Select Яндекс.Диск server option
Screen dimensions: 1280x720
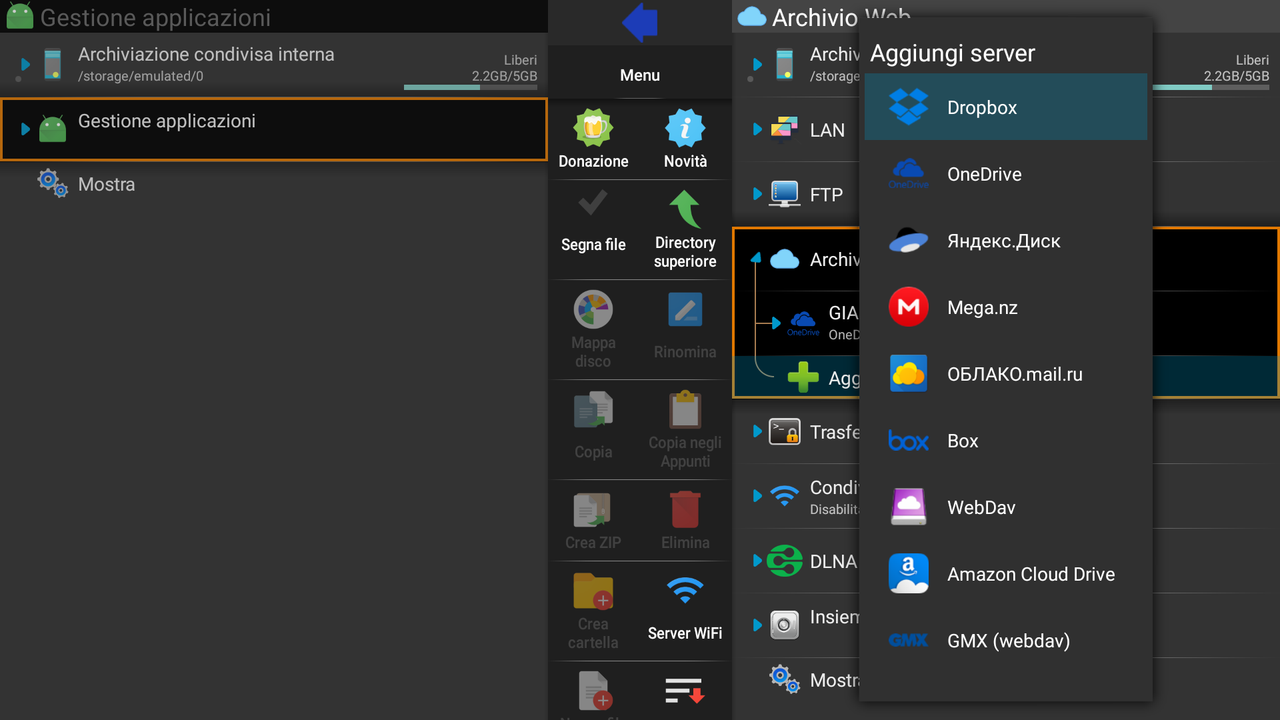(x=1005, y=241)
